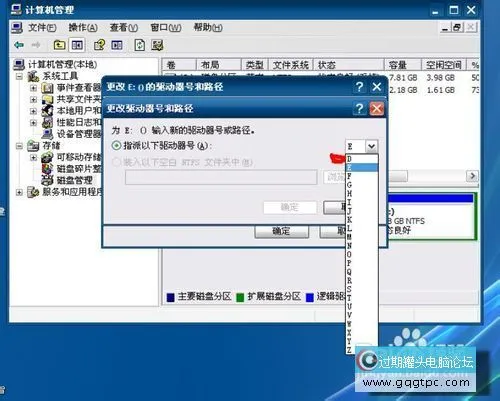Toggle the Show/Hide console tree toolbar icon

pos(77,45)
